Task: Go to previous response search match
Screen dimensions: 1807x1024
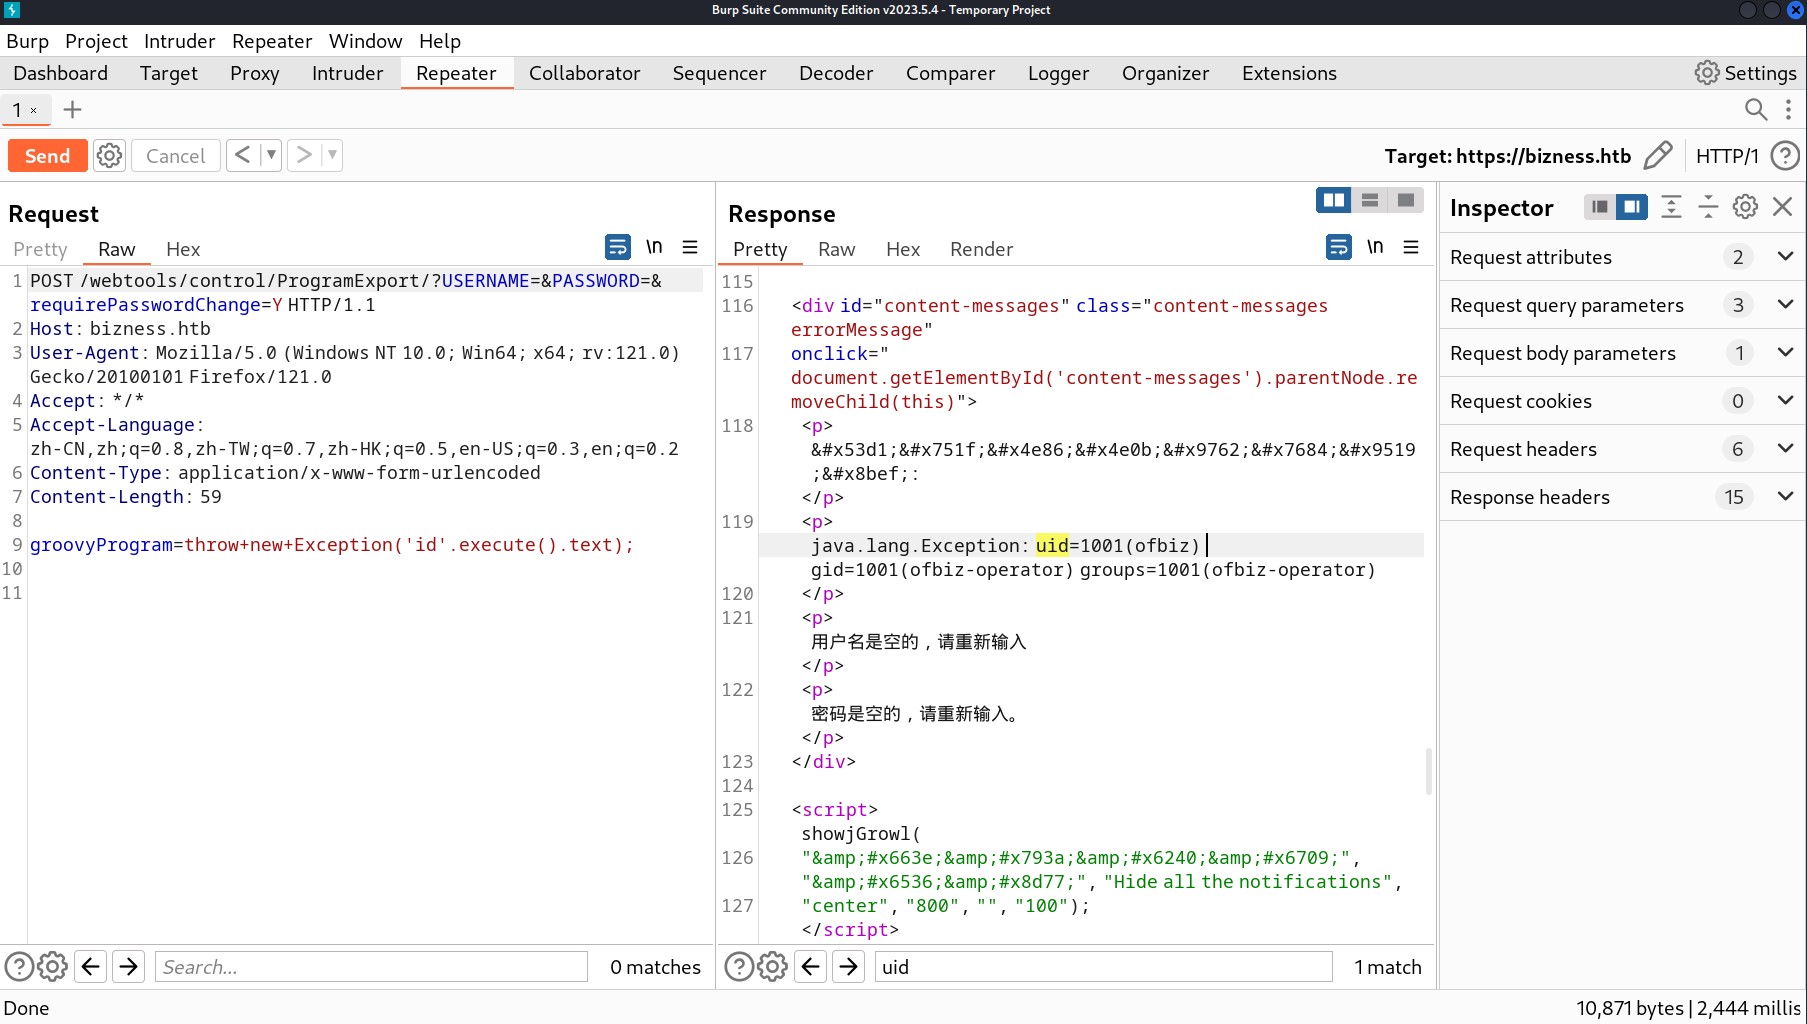Action: [x=811, y=967]
